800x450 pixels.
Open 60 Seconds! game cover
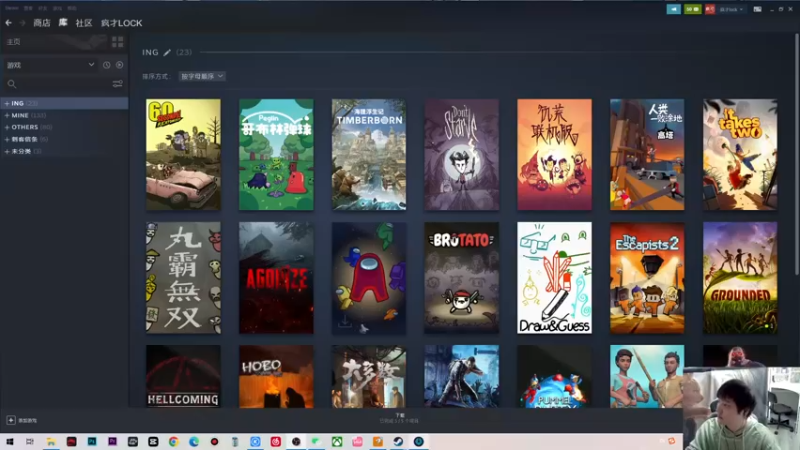[183, 155]
